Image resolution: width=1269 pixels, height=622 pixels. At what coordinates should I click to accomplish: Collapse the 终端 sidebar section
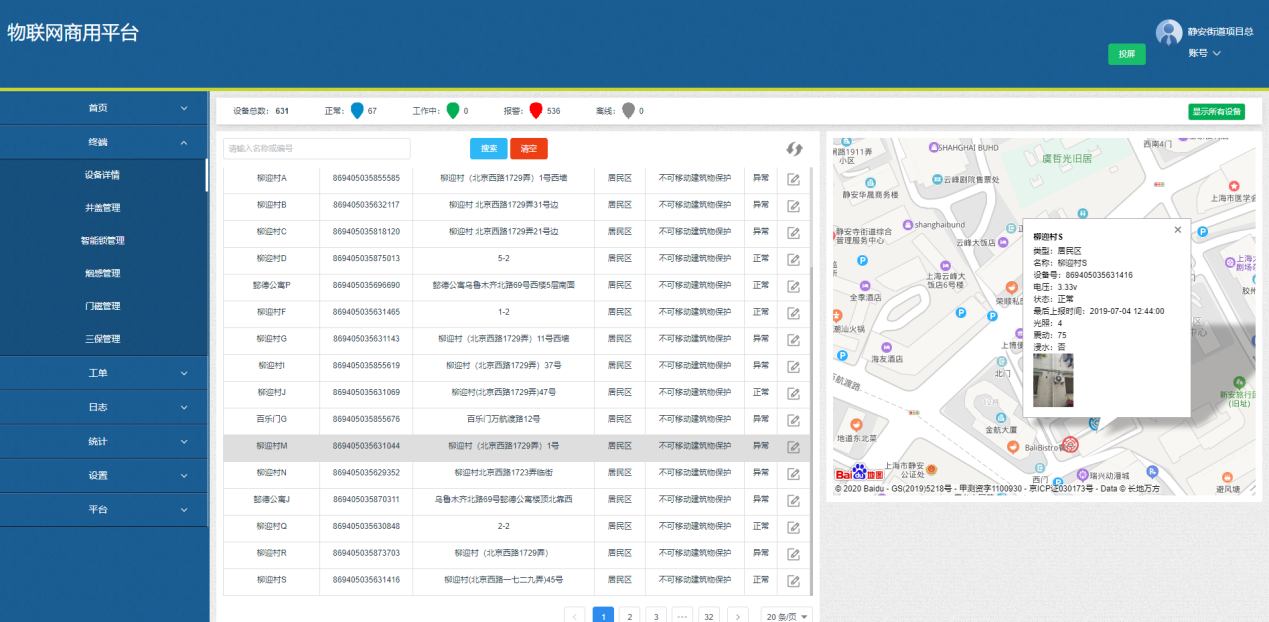coord(104,142)
